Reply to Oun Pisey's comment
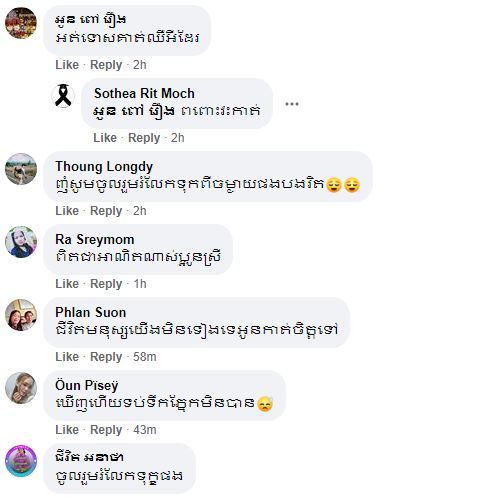 pos(106,430)
